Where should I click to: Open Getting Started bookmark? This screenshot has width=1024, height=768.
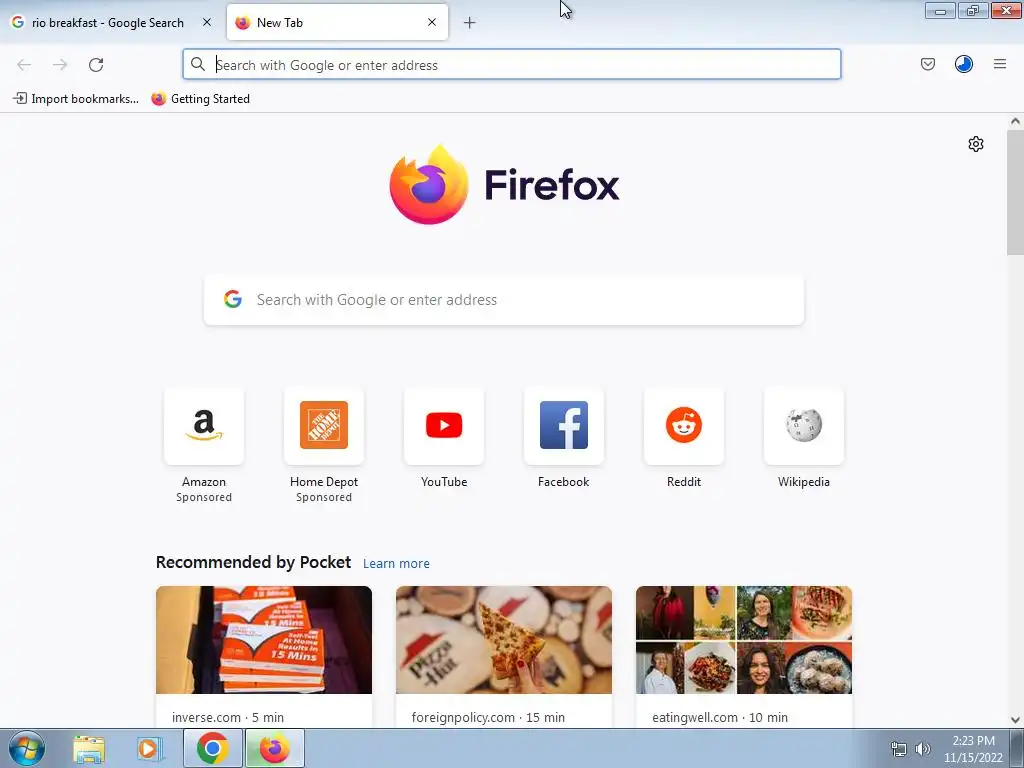coord(200,99)
